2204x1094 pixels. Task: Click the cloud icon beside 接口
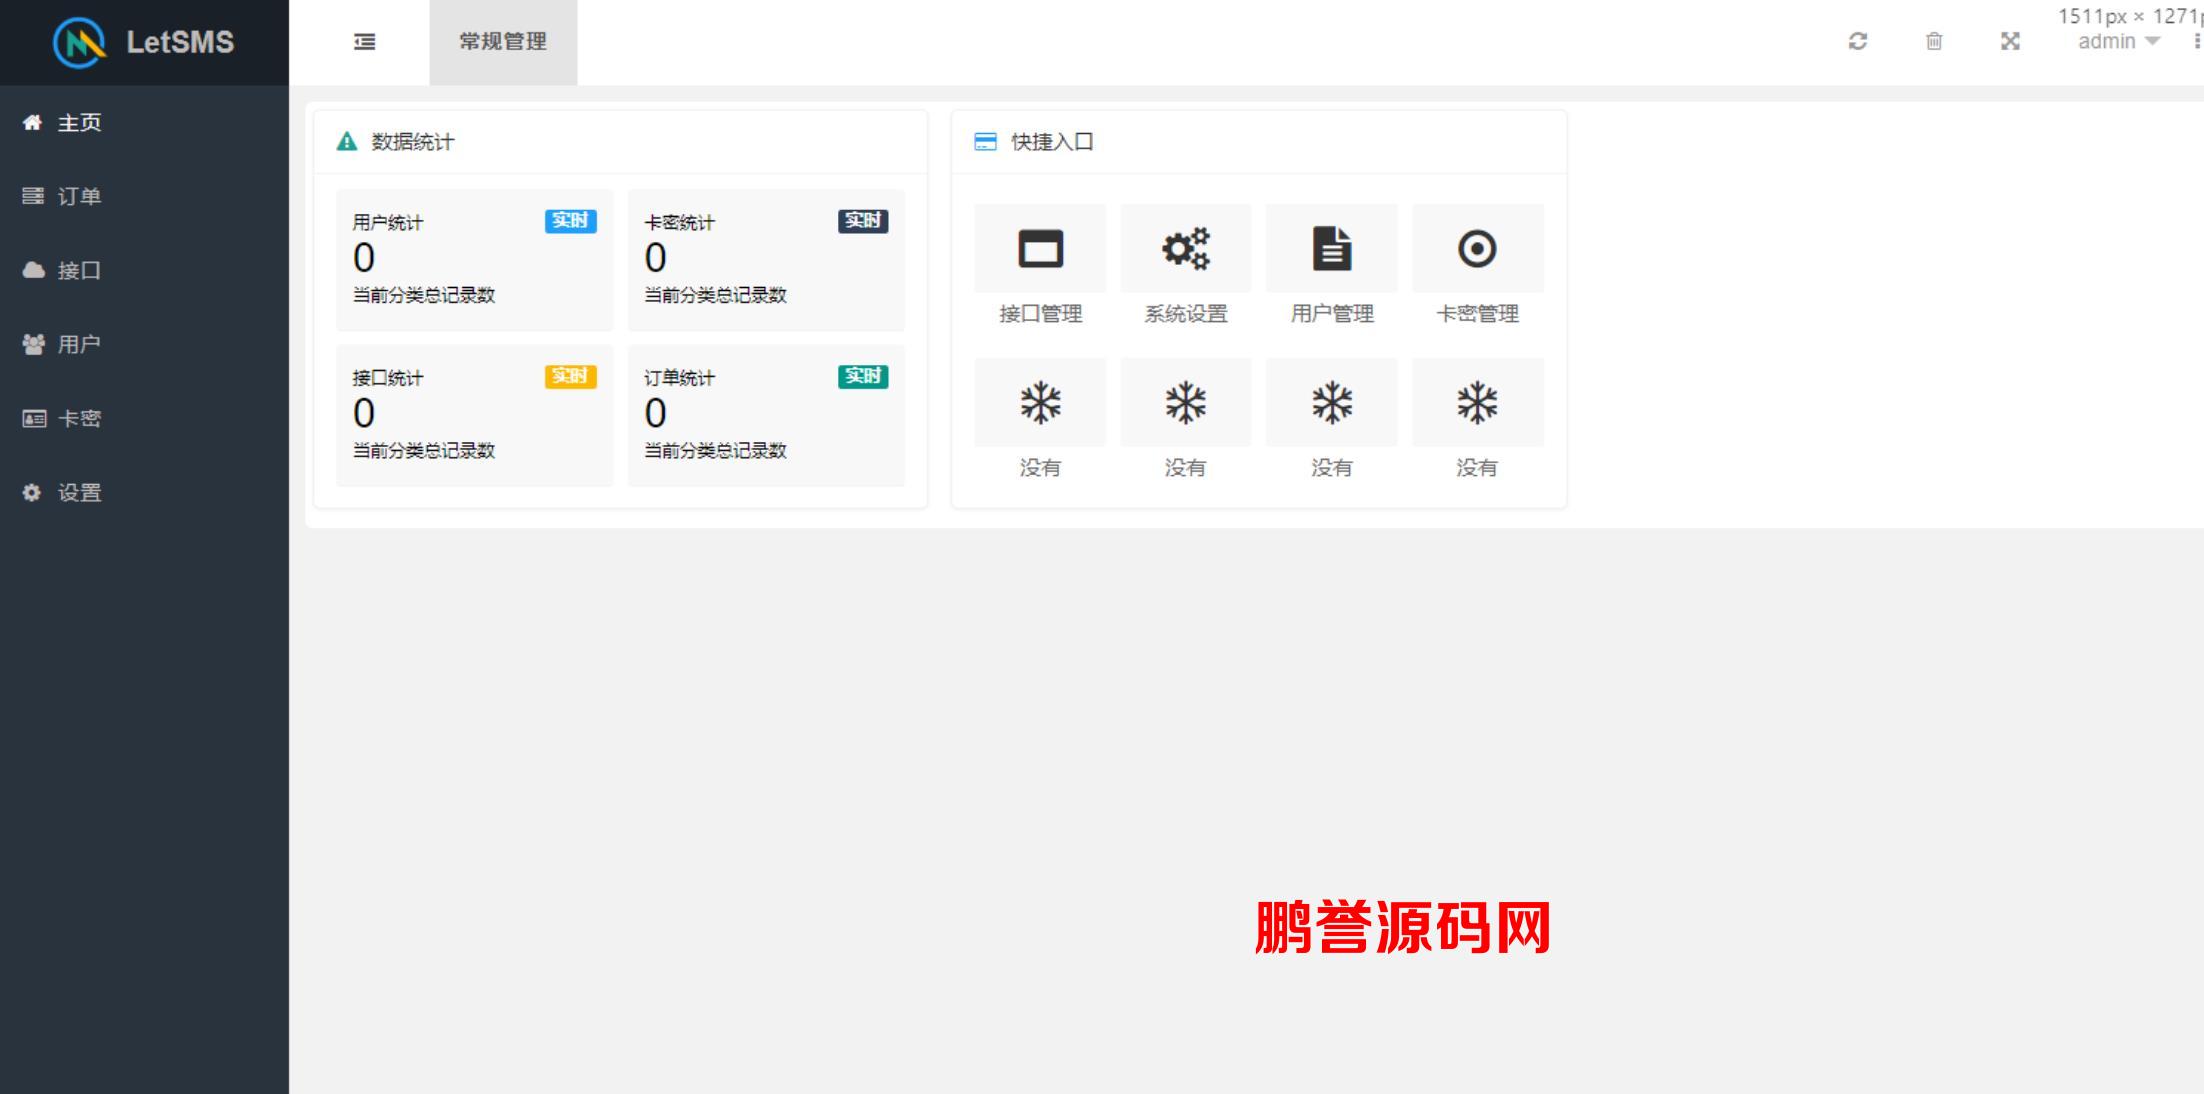(x=33, y=270)
